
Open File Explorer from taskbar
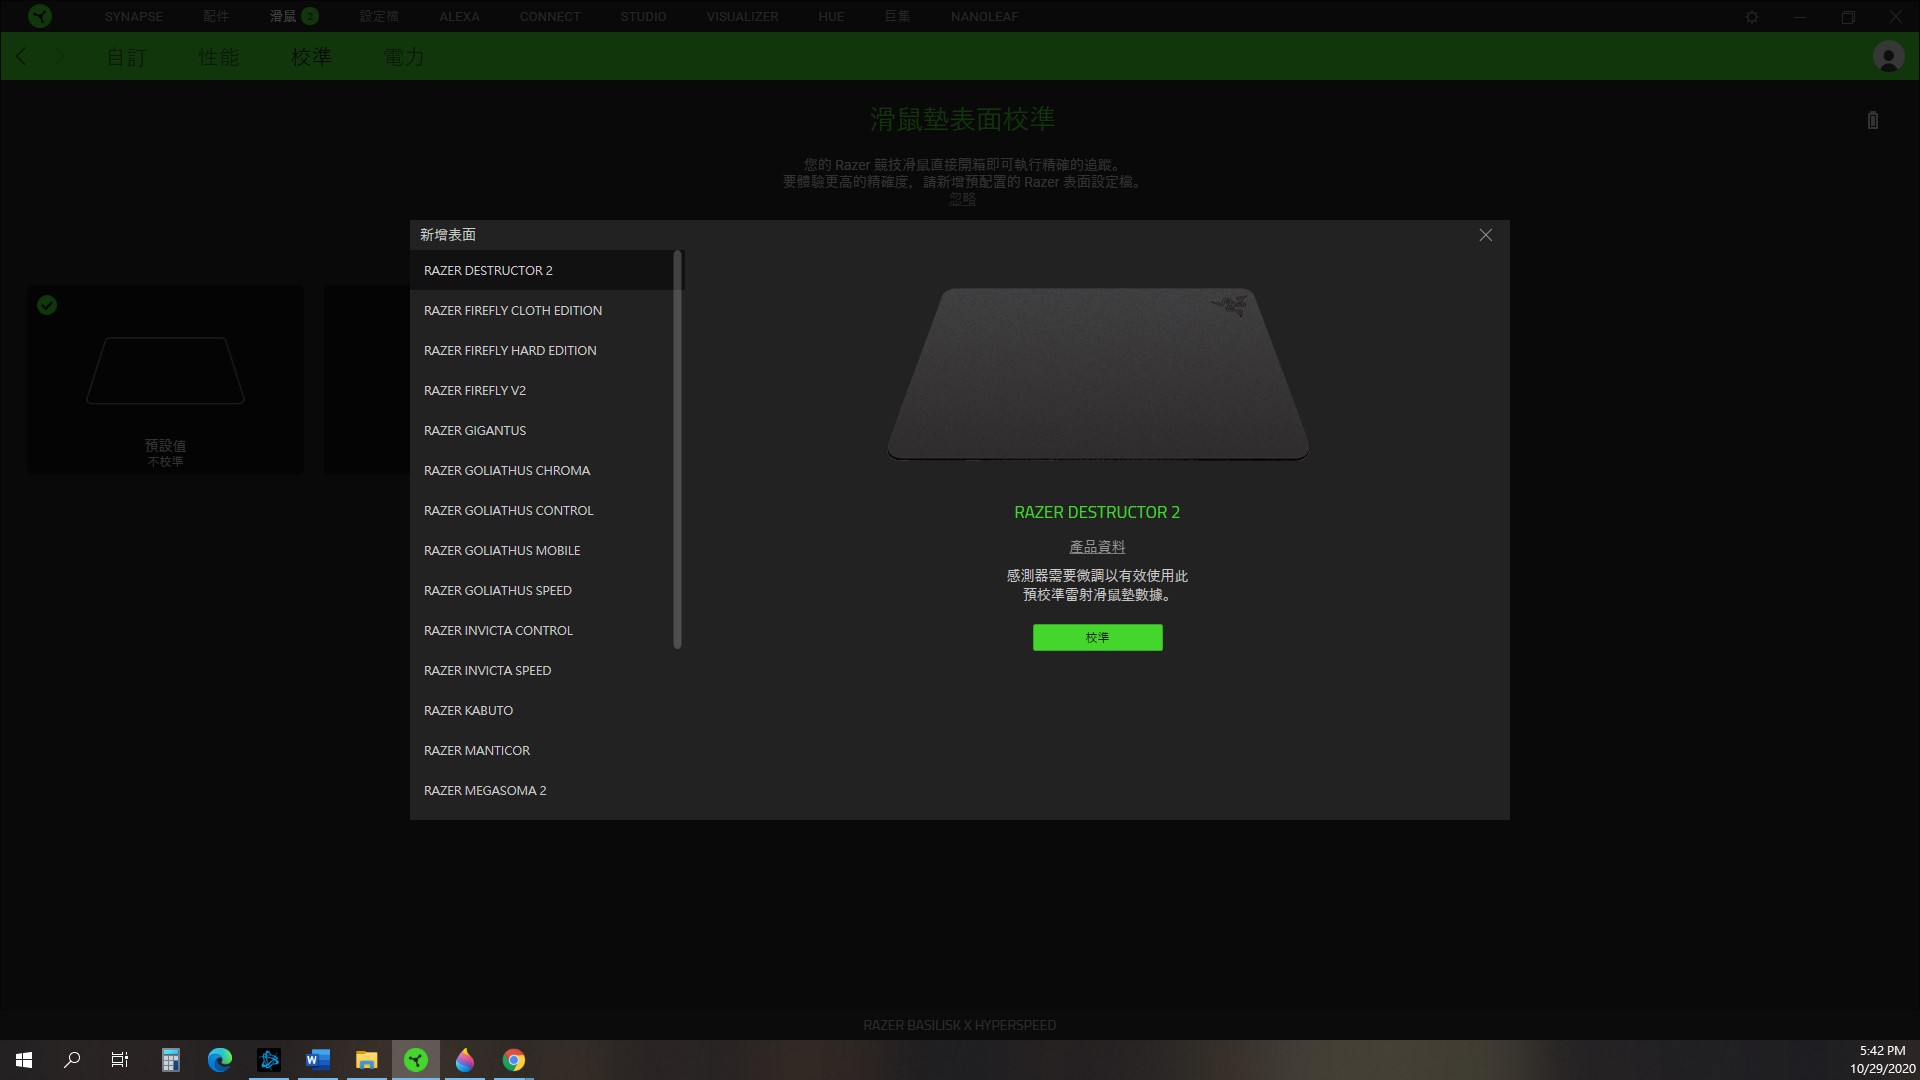[x=367, y=1060]
